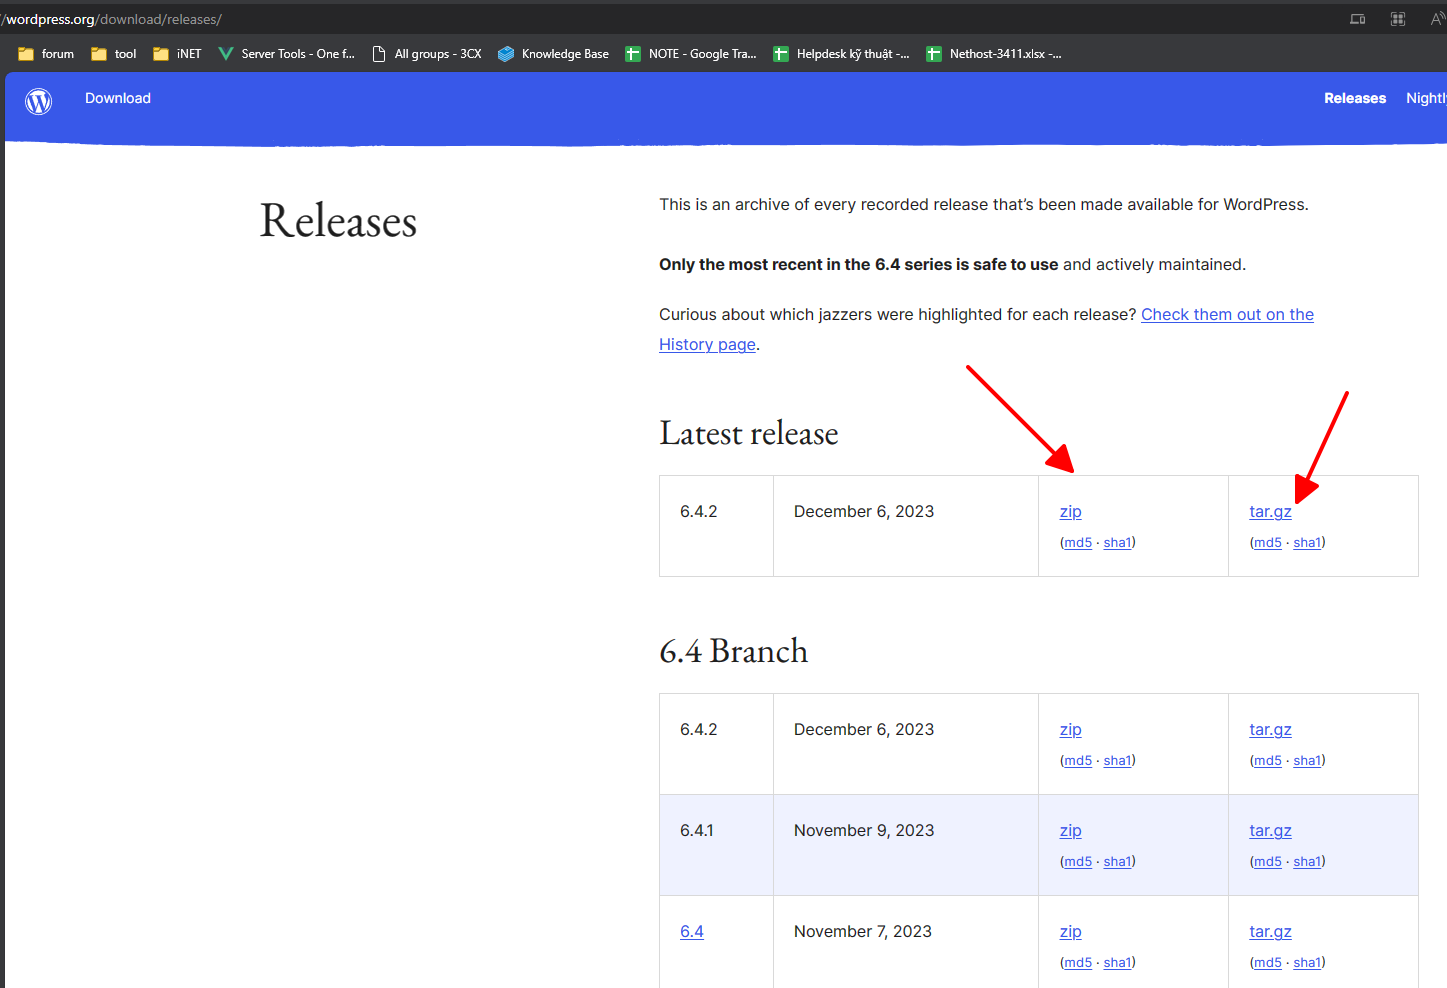Open md5 for Latest release tar.gz
The image size is (1447, 988).
1268,543
